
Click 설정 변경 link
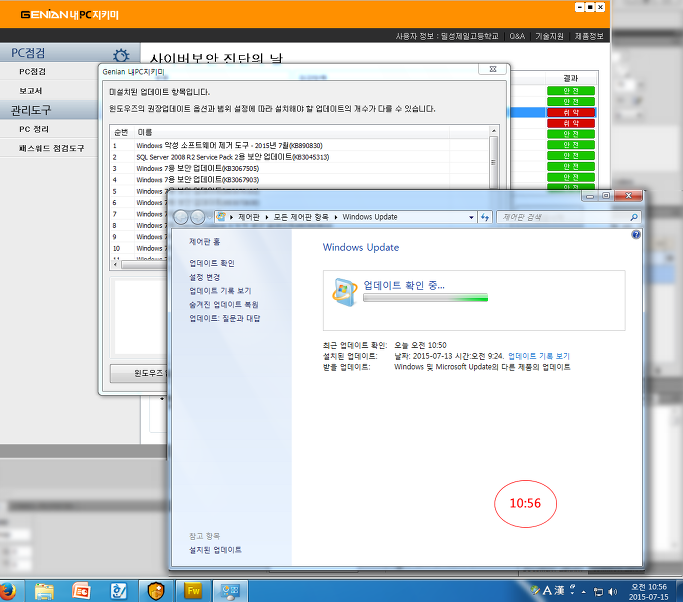tap(204, 277)
